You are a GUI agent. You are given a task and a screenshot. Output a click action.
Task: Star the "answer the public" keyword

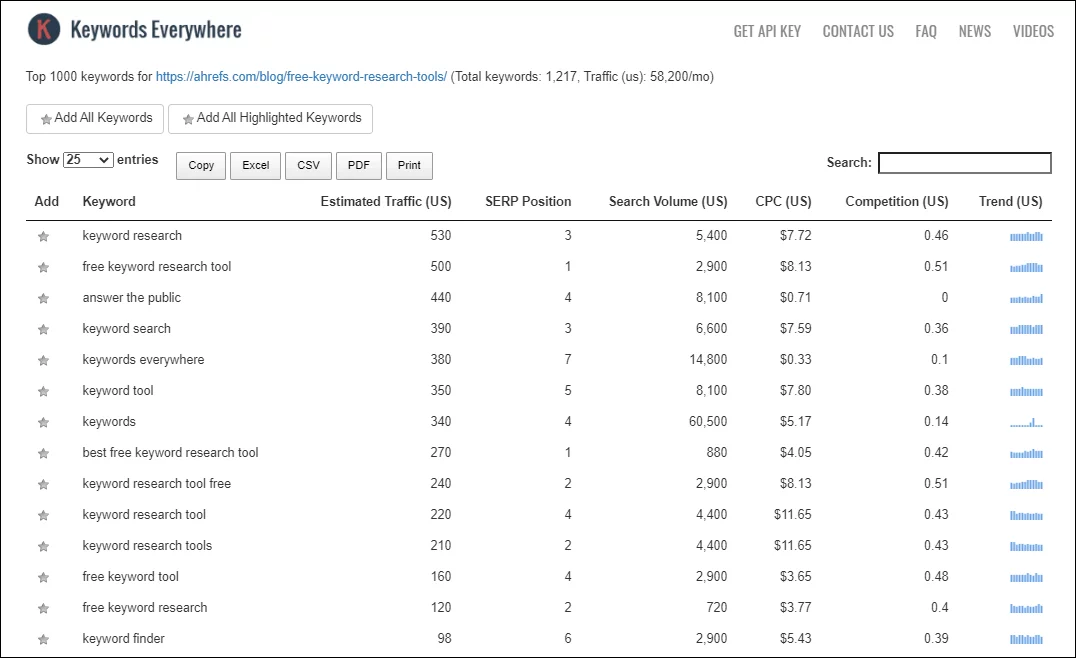(43, 298)
